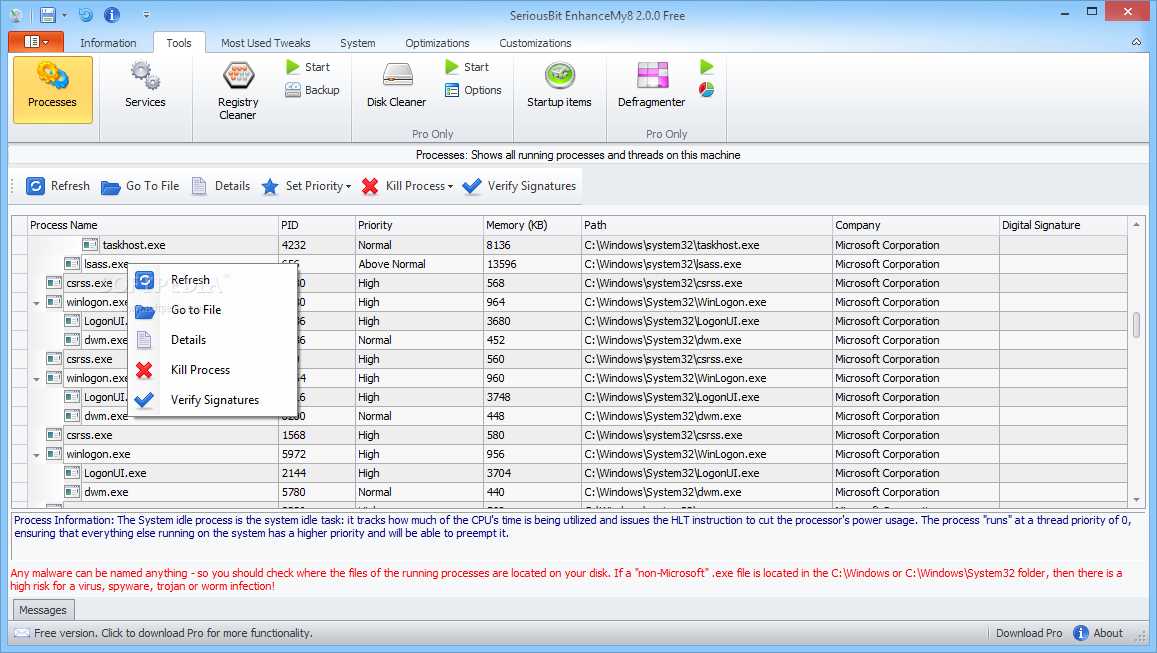The height and width of the screenshot is (653, 1157).
Task: Click the blue info icon in title bar
Action: pyautogui.click(x=111, y=15)
